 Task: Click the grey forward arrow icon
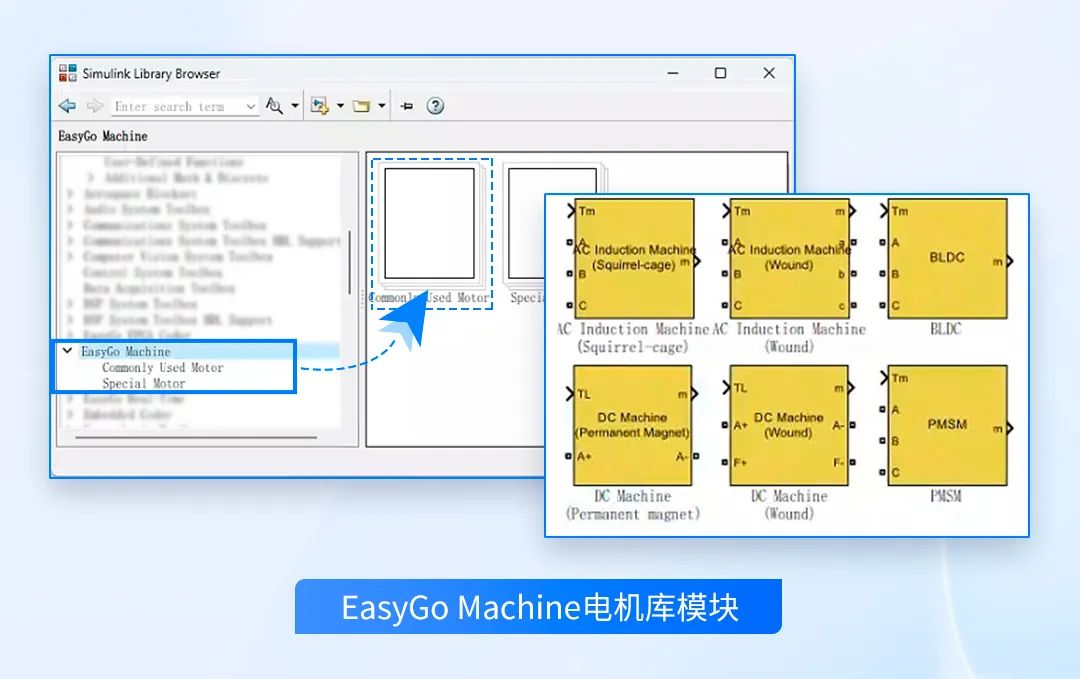(94, 106)
